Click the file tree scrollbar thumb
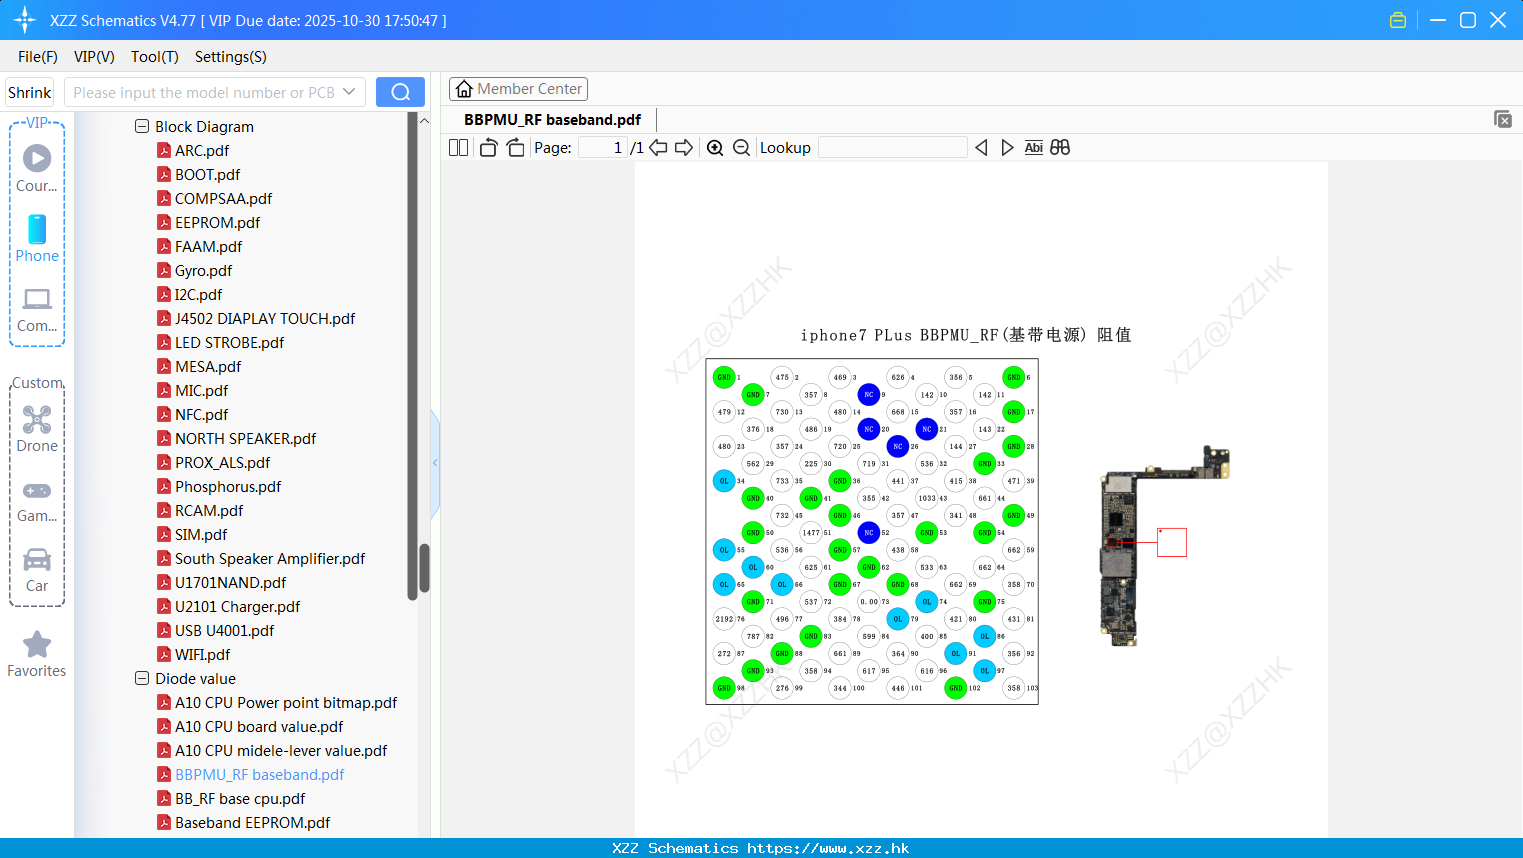Image resolution: width=1523 pixels, height=858 pixels. pos(424,567)
